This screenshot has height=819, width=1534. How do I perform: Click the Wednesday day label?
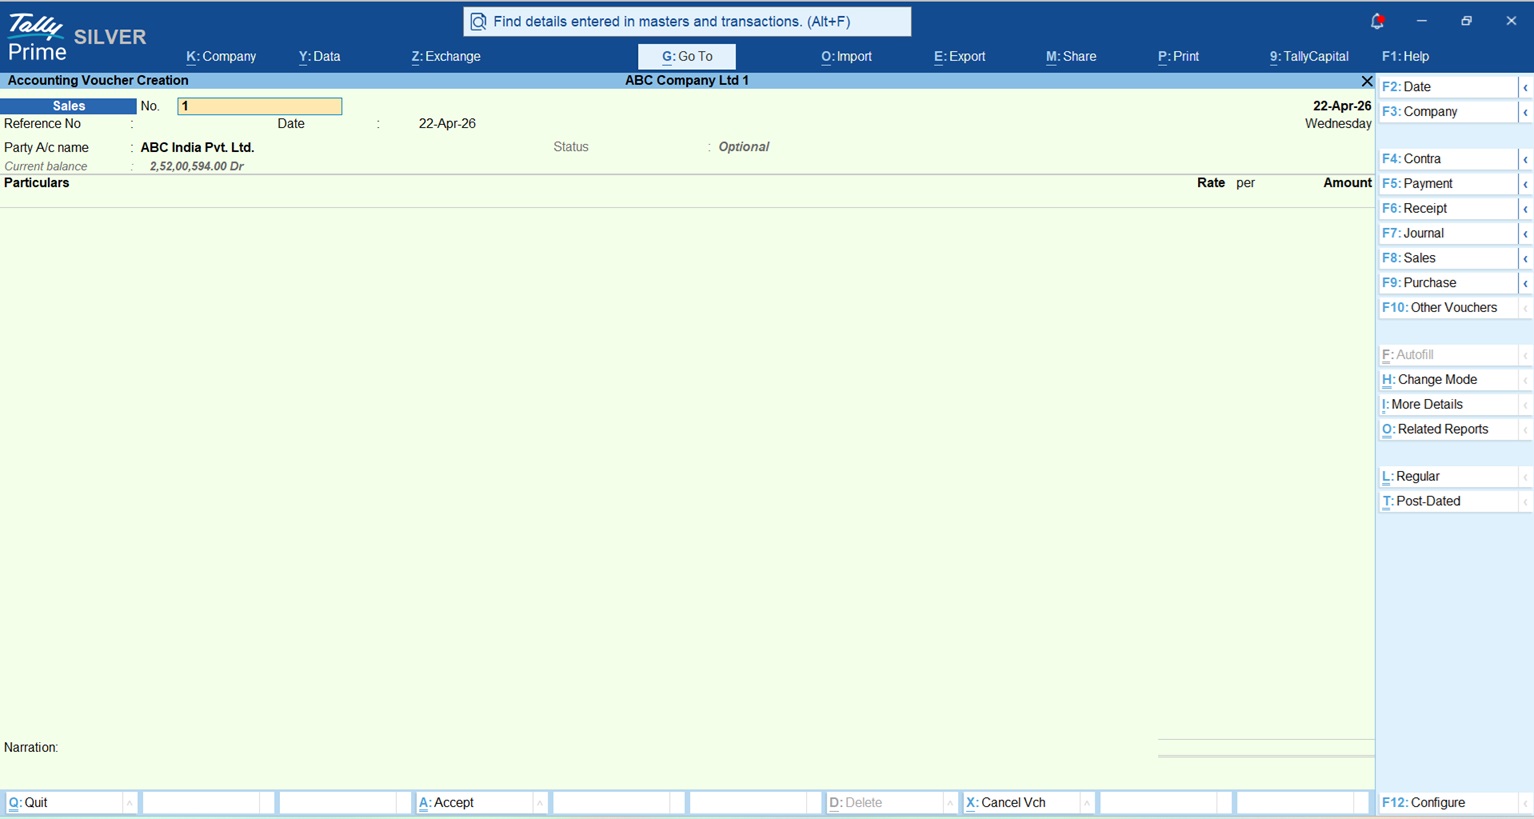pyautogui.click(x=1338, y=124)
